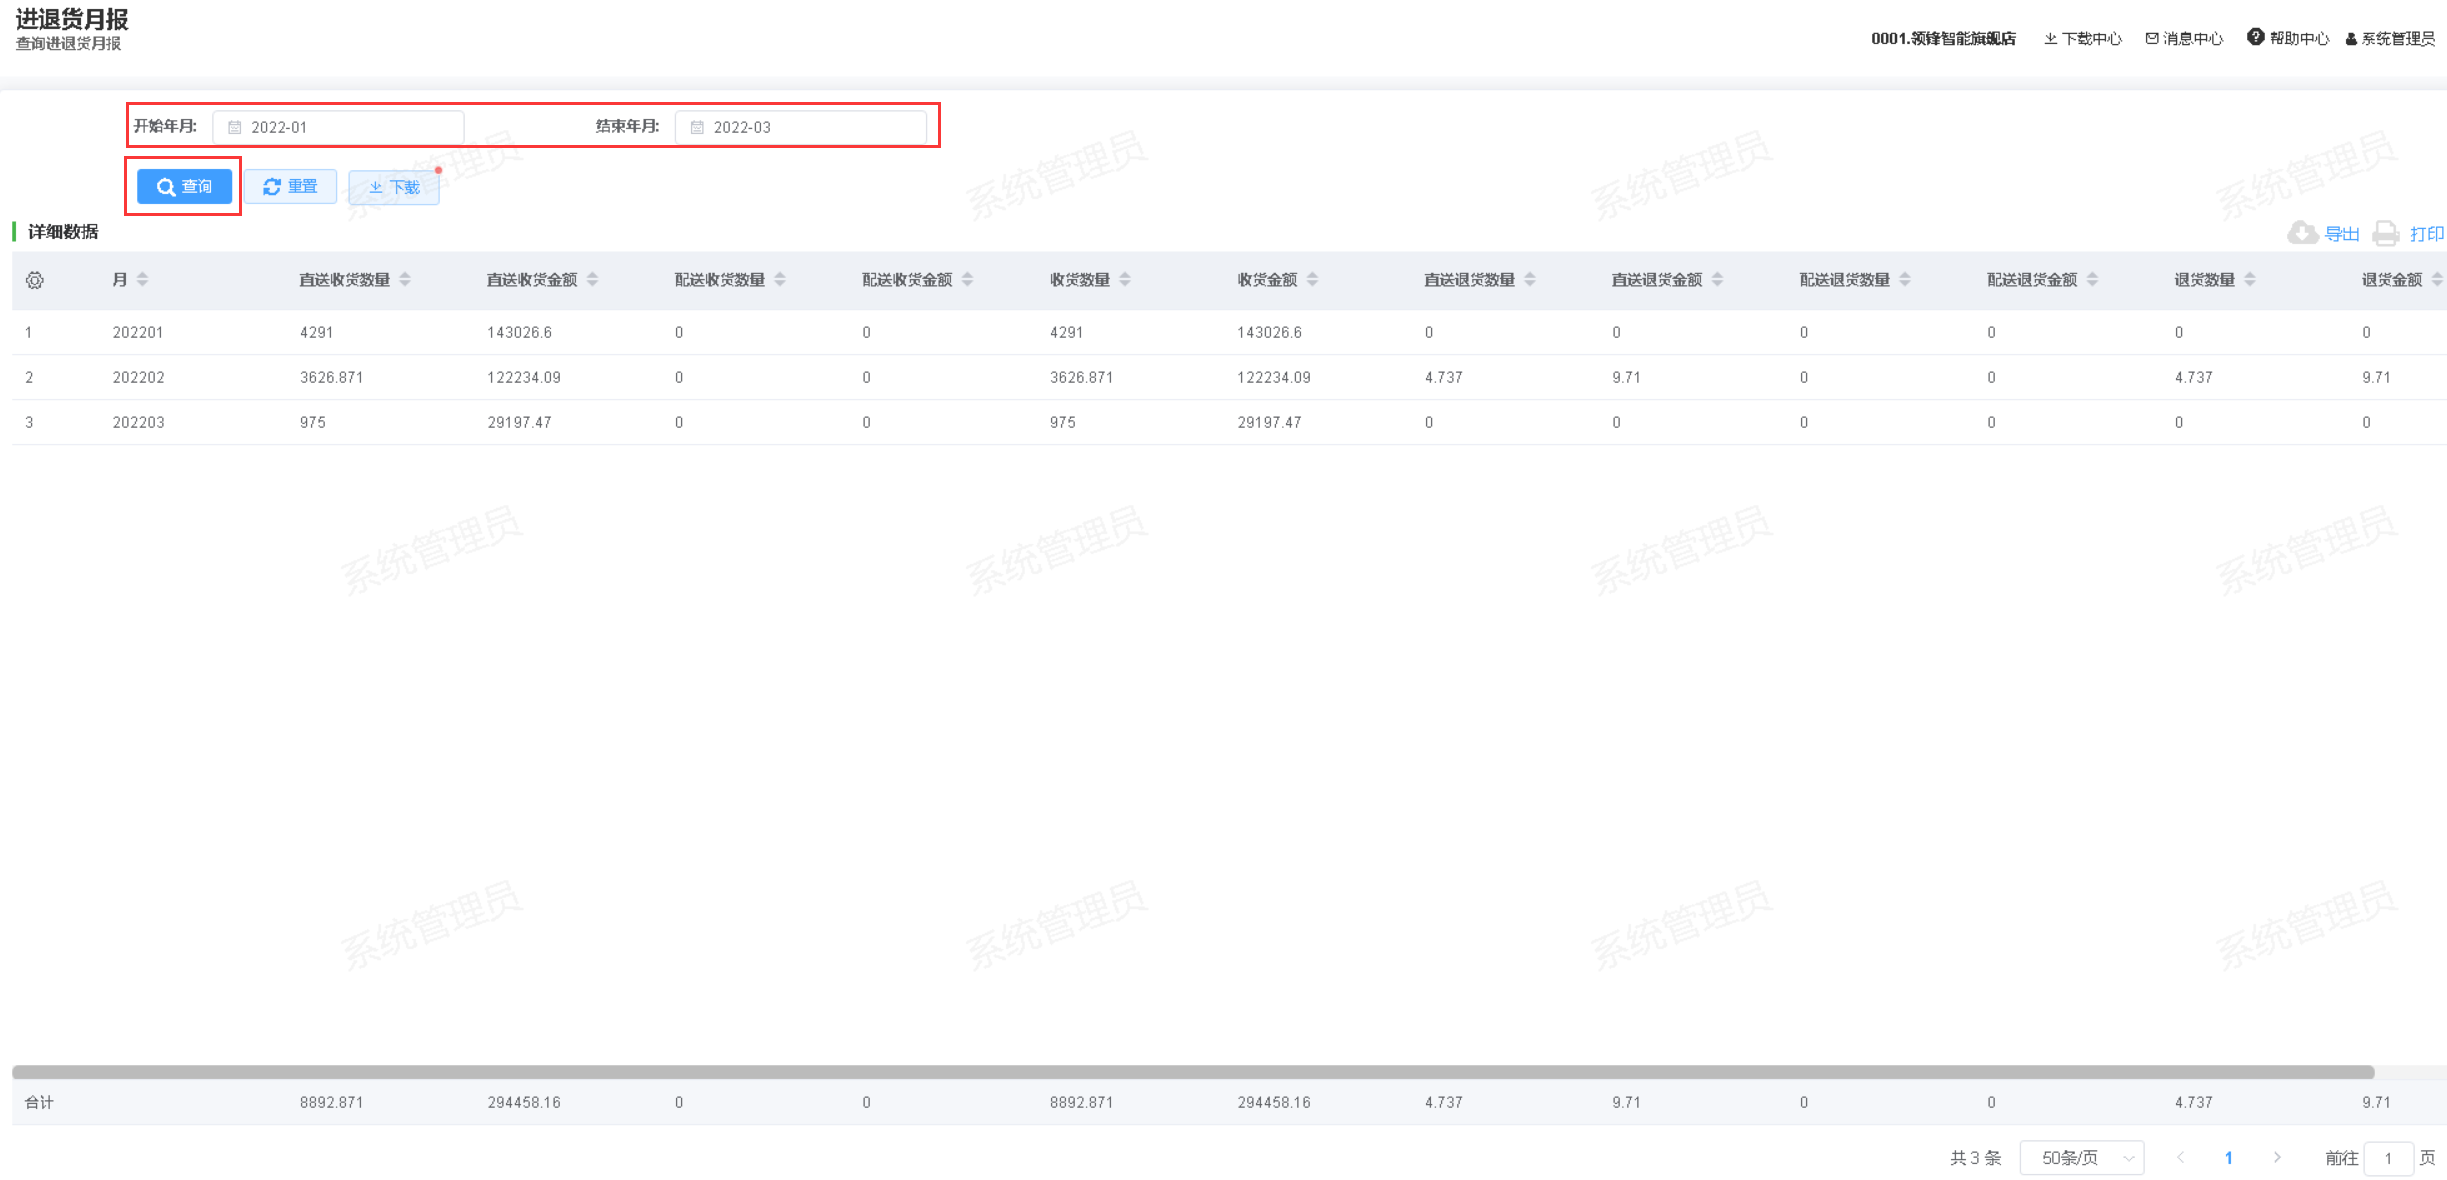Viewport: 2447px width, 1180px height.
Task: Open the download center
Action: pyautogui.click(x=2082, y=38)
